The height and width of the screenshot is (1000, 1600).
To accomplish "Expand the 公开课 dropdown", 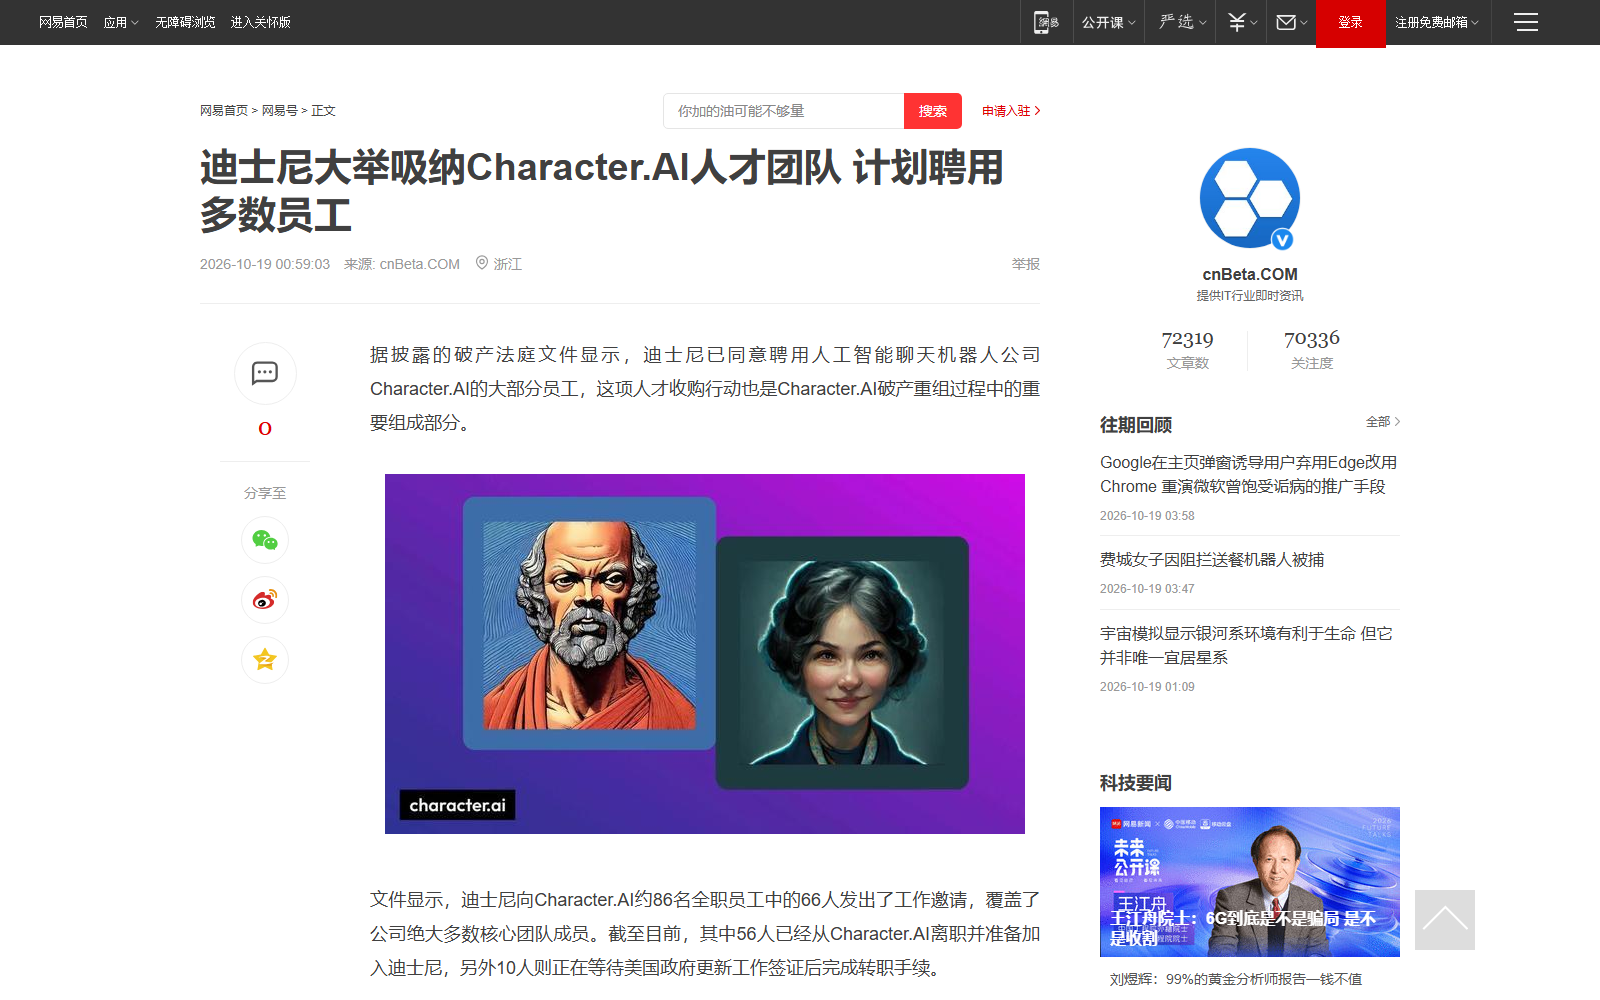I will pyautogui.click(x=1109, y=22).
